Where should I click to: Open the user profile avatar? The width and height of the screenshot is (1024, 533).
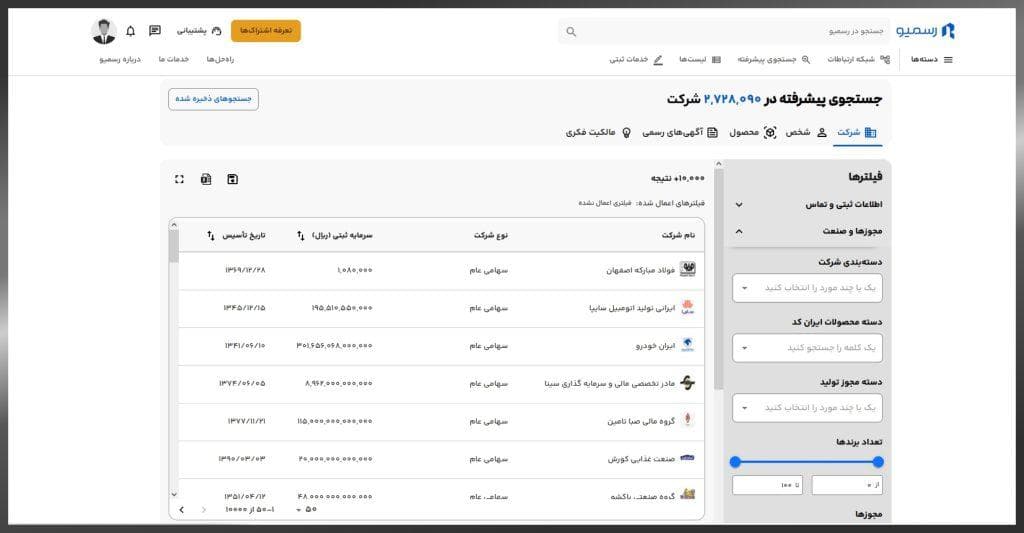point(104,31)
